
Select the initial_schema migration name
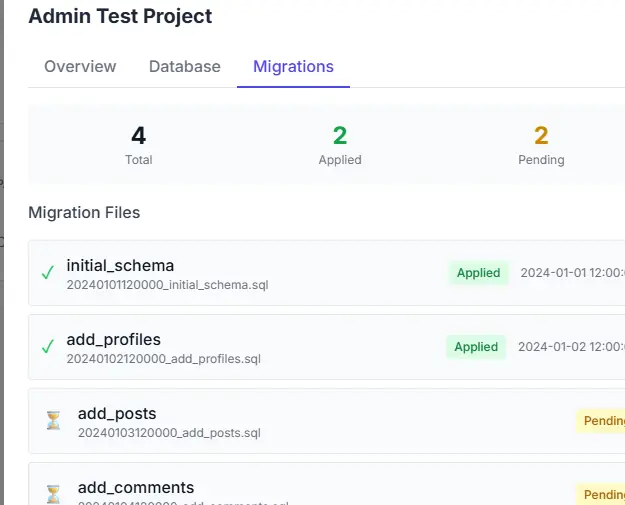pyautogui.click(x=120, y=265)
